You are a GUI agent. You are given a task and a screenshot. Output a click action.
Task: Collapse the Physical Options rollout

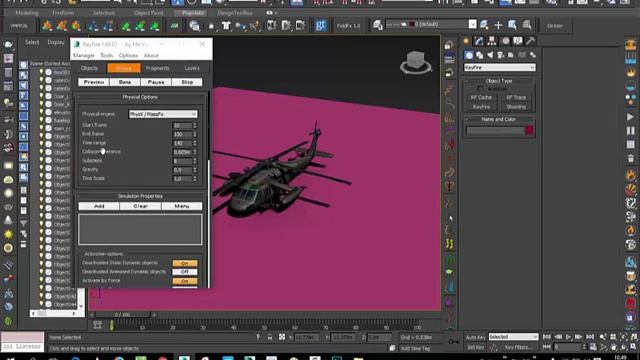tap(140, 97)
